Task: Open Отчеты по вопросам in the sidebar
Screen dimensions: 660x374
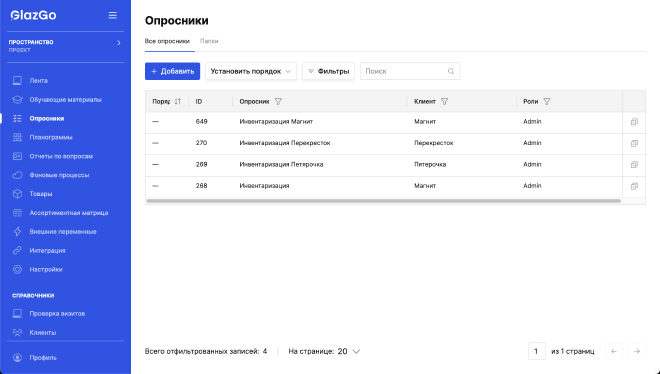Action: point(61,156)
